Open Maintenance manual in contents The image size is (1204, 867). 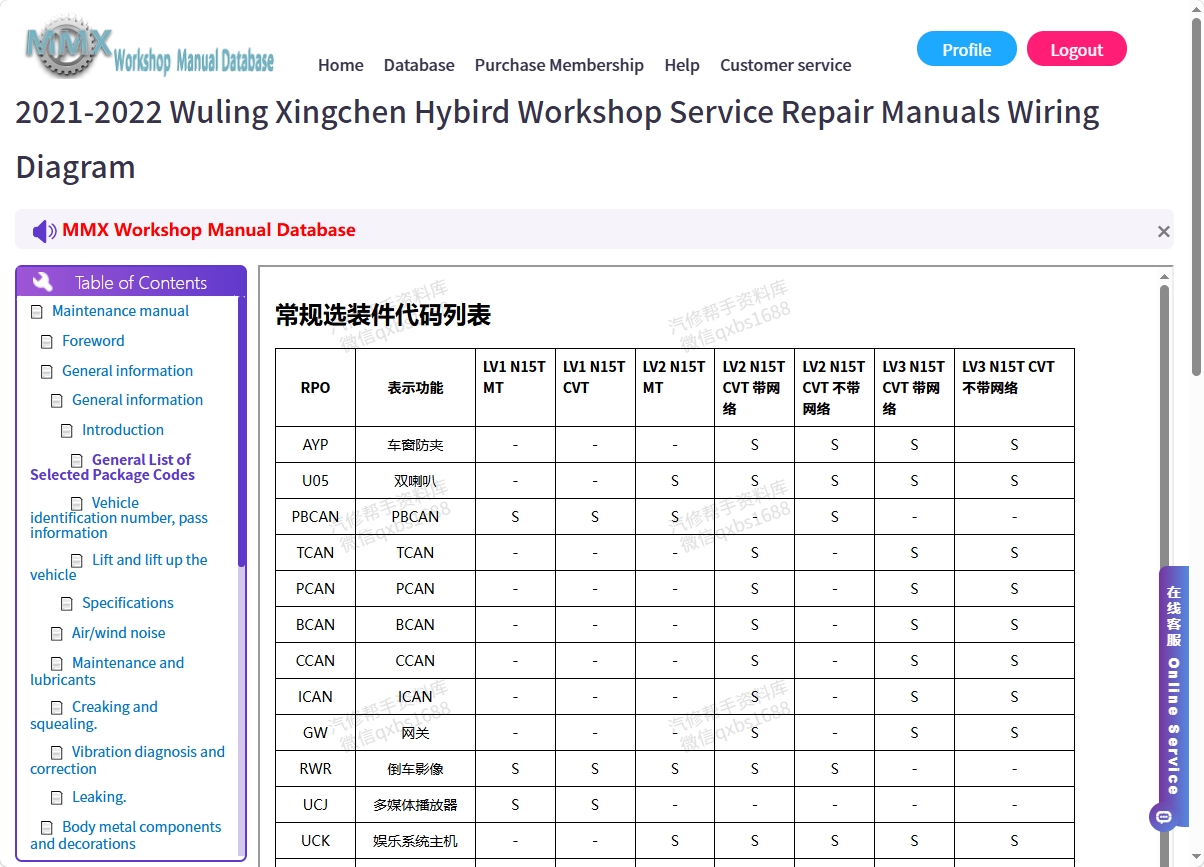[120, 311]
